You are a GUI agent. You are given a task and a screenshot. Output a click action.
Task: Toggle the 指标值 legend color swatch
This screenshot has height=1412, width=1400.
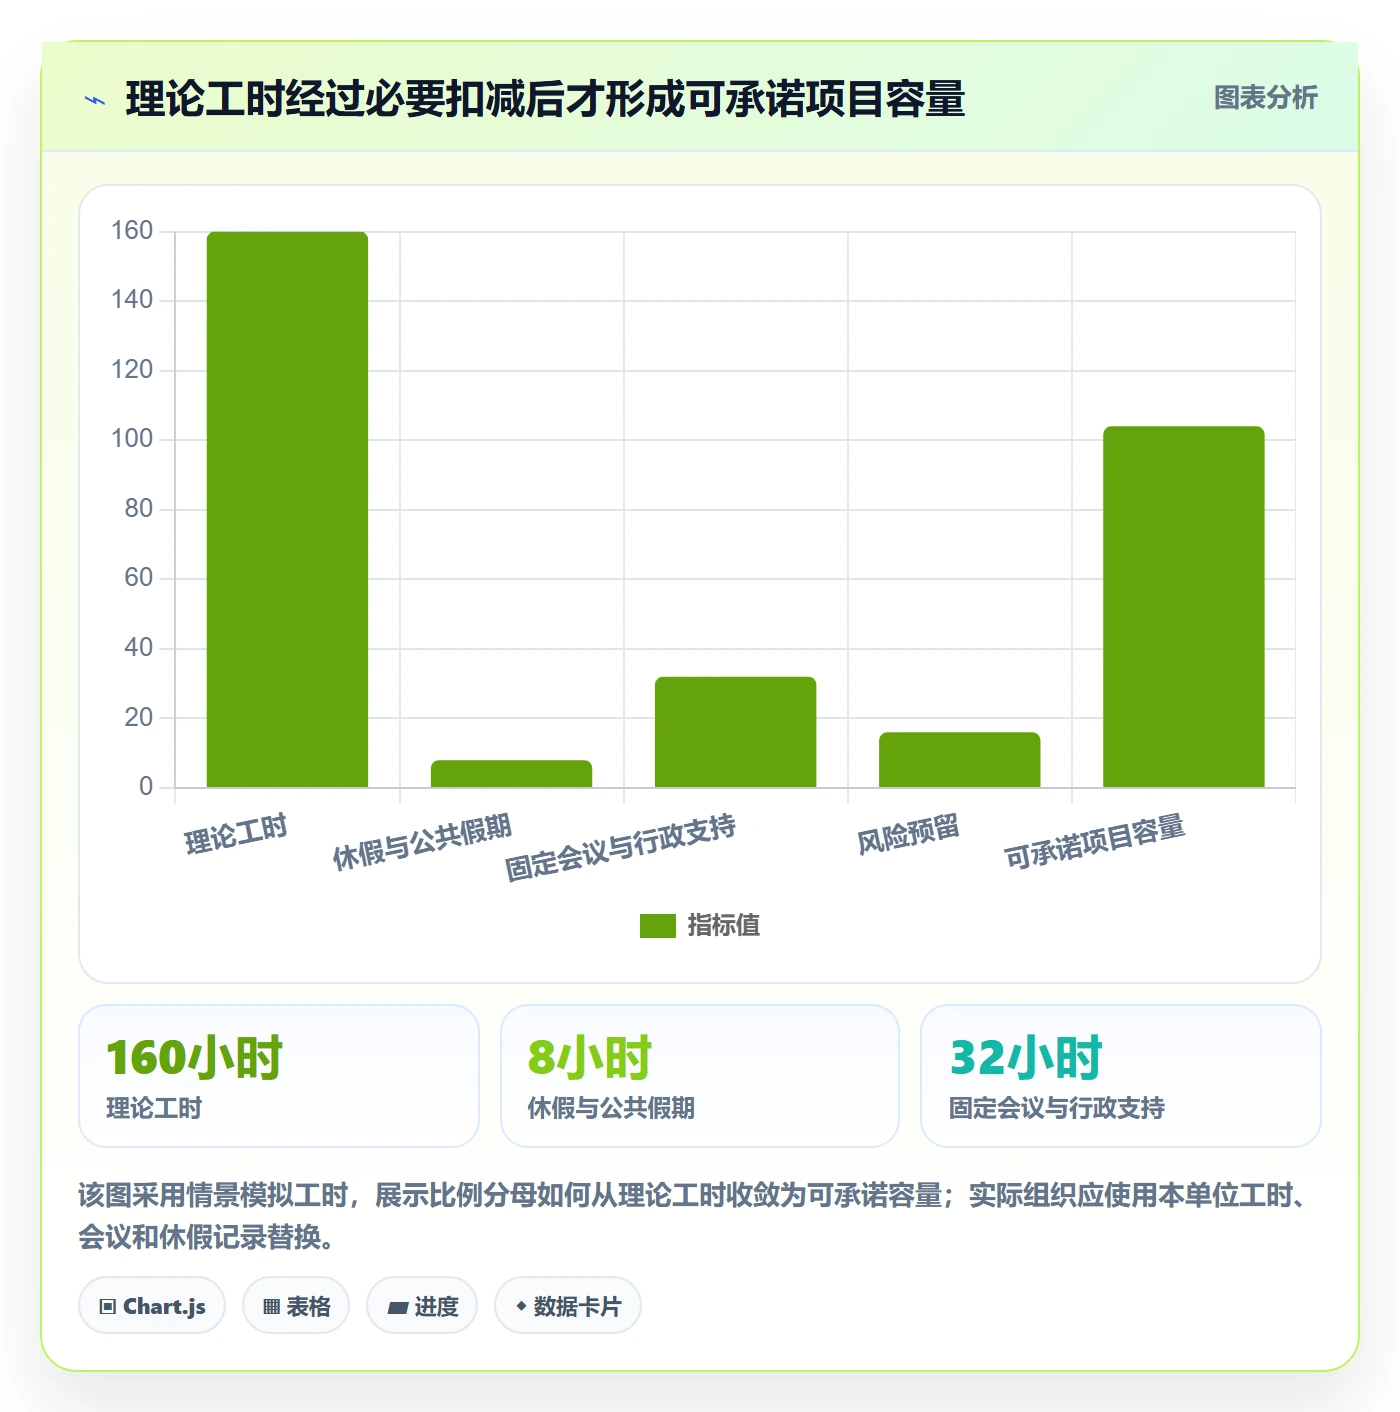click(x=657, y=926)
